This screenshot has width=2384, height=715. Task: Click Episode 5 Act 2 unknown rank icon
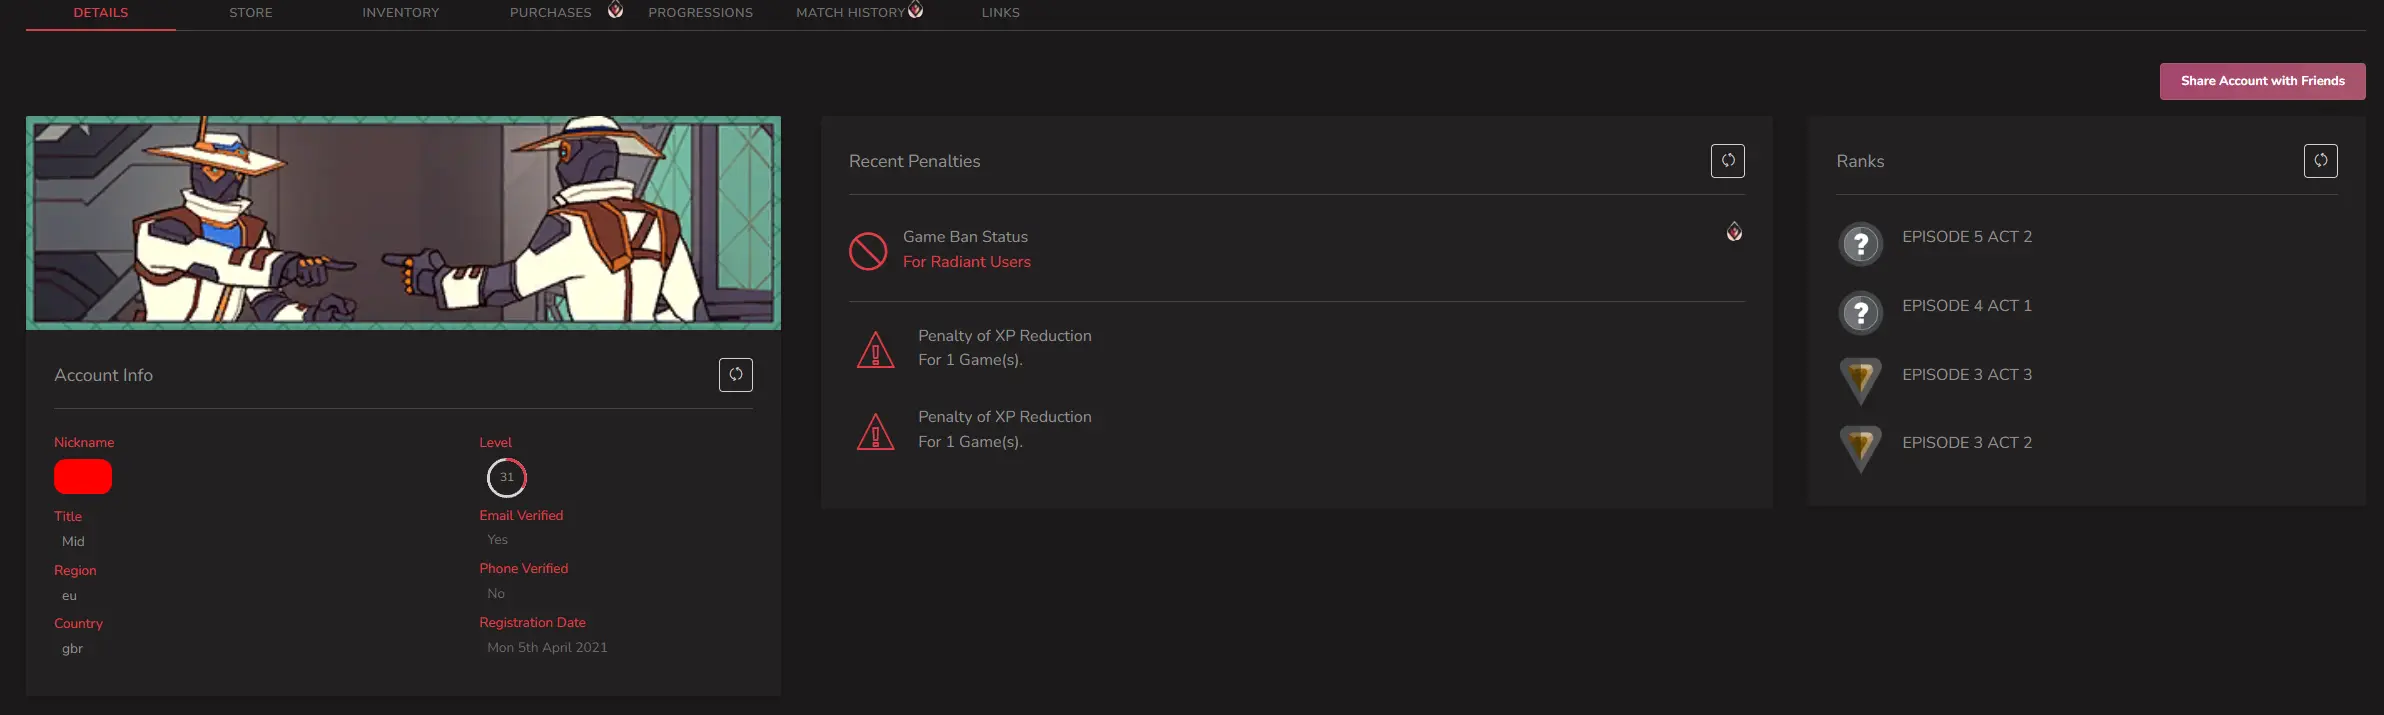point(1860,244)
